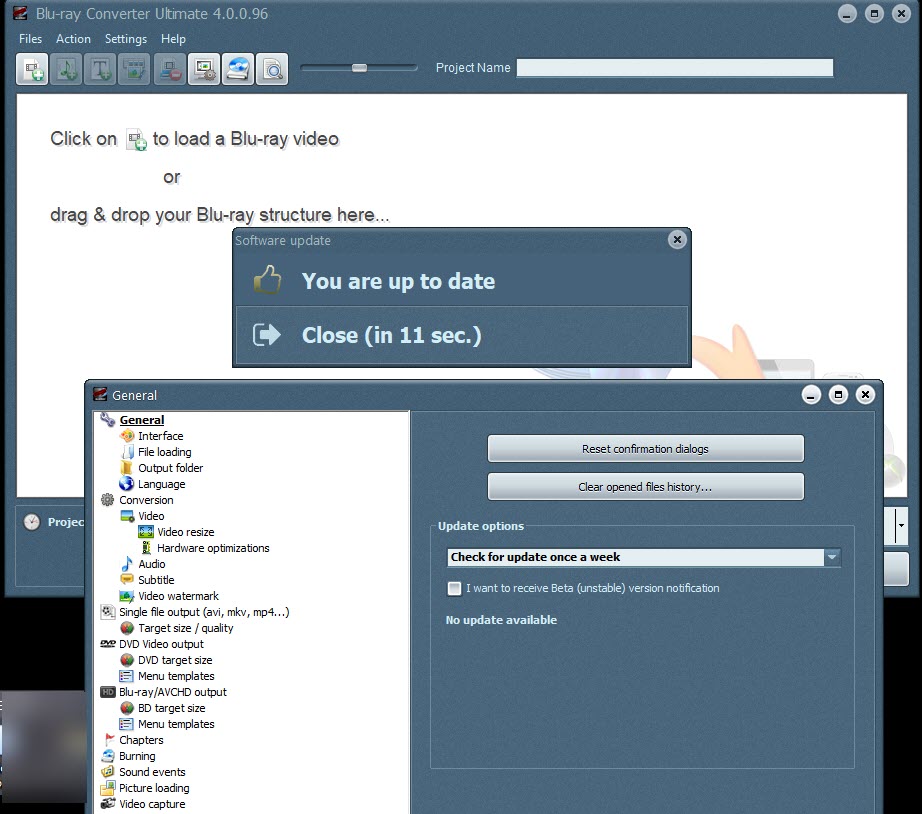922x814 pixels.
Task: Open the Help menu
Action: (x=173, y=39)
